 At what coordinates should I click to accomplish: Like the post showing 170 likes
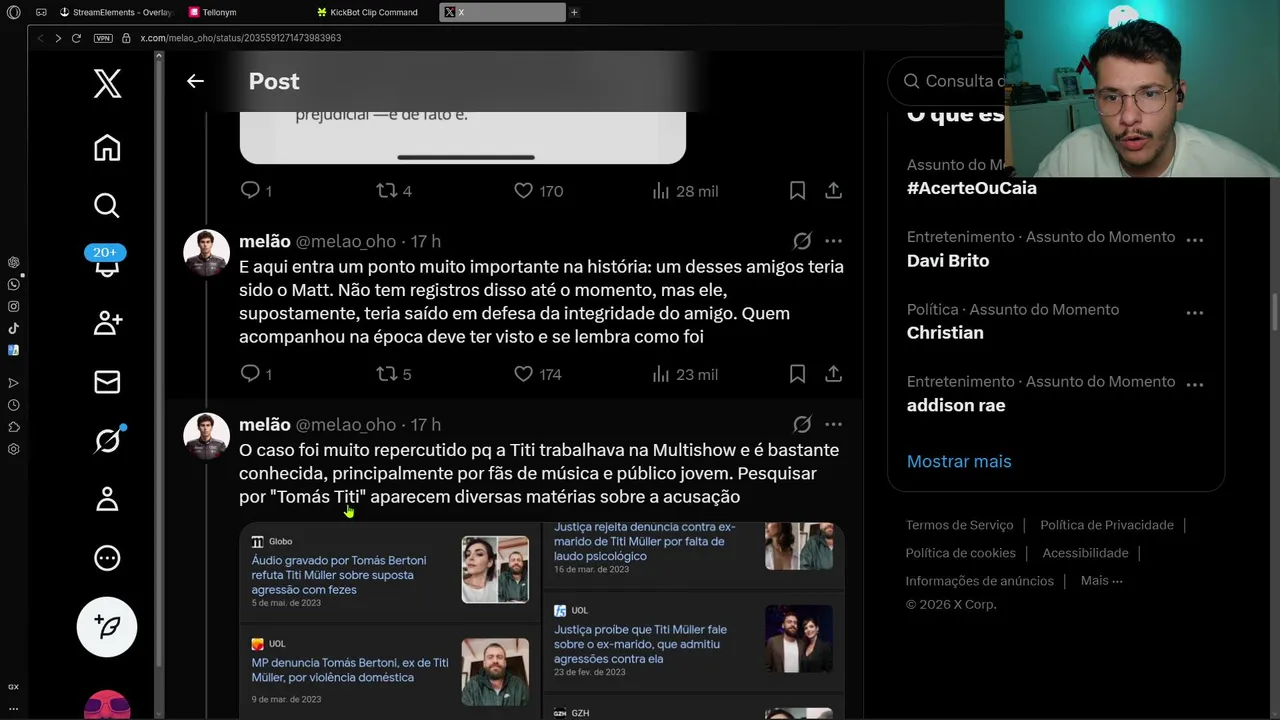tap(538, 190)
